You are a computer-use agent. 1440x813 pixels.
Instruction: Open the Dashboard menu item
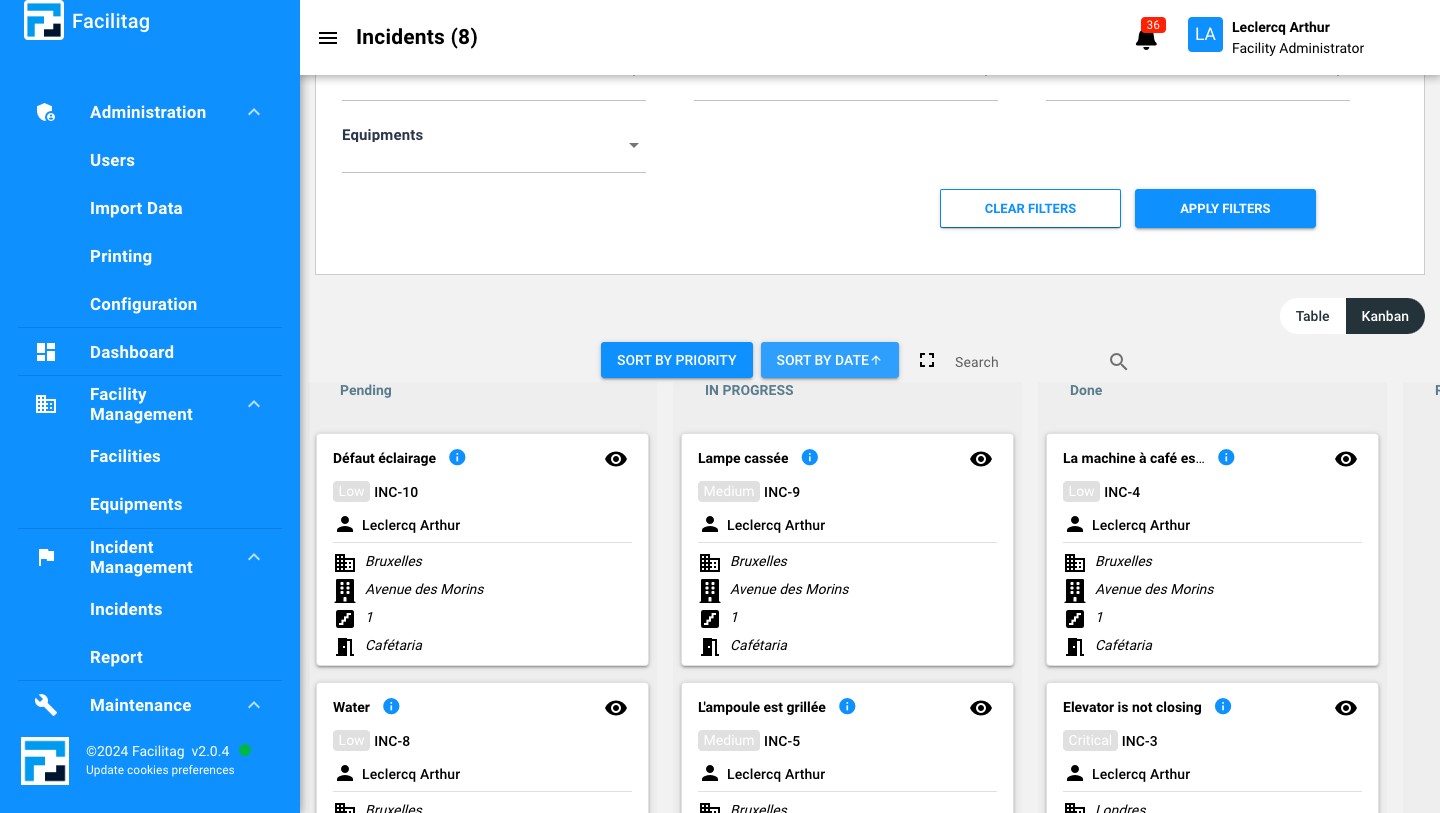131,352
